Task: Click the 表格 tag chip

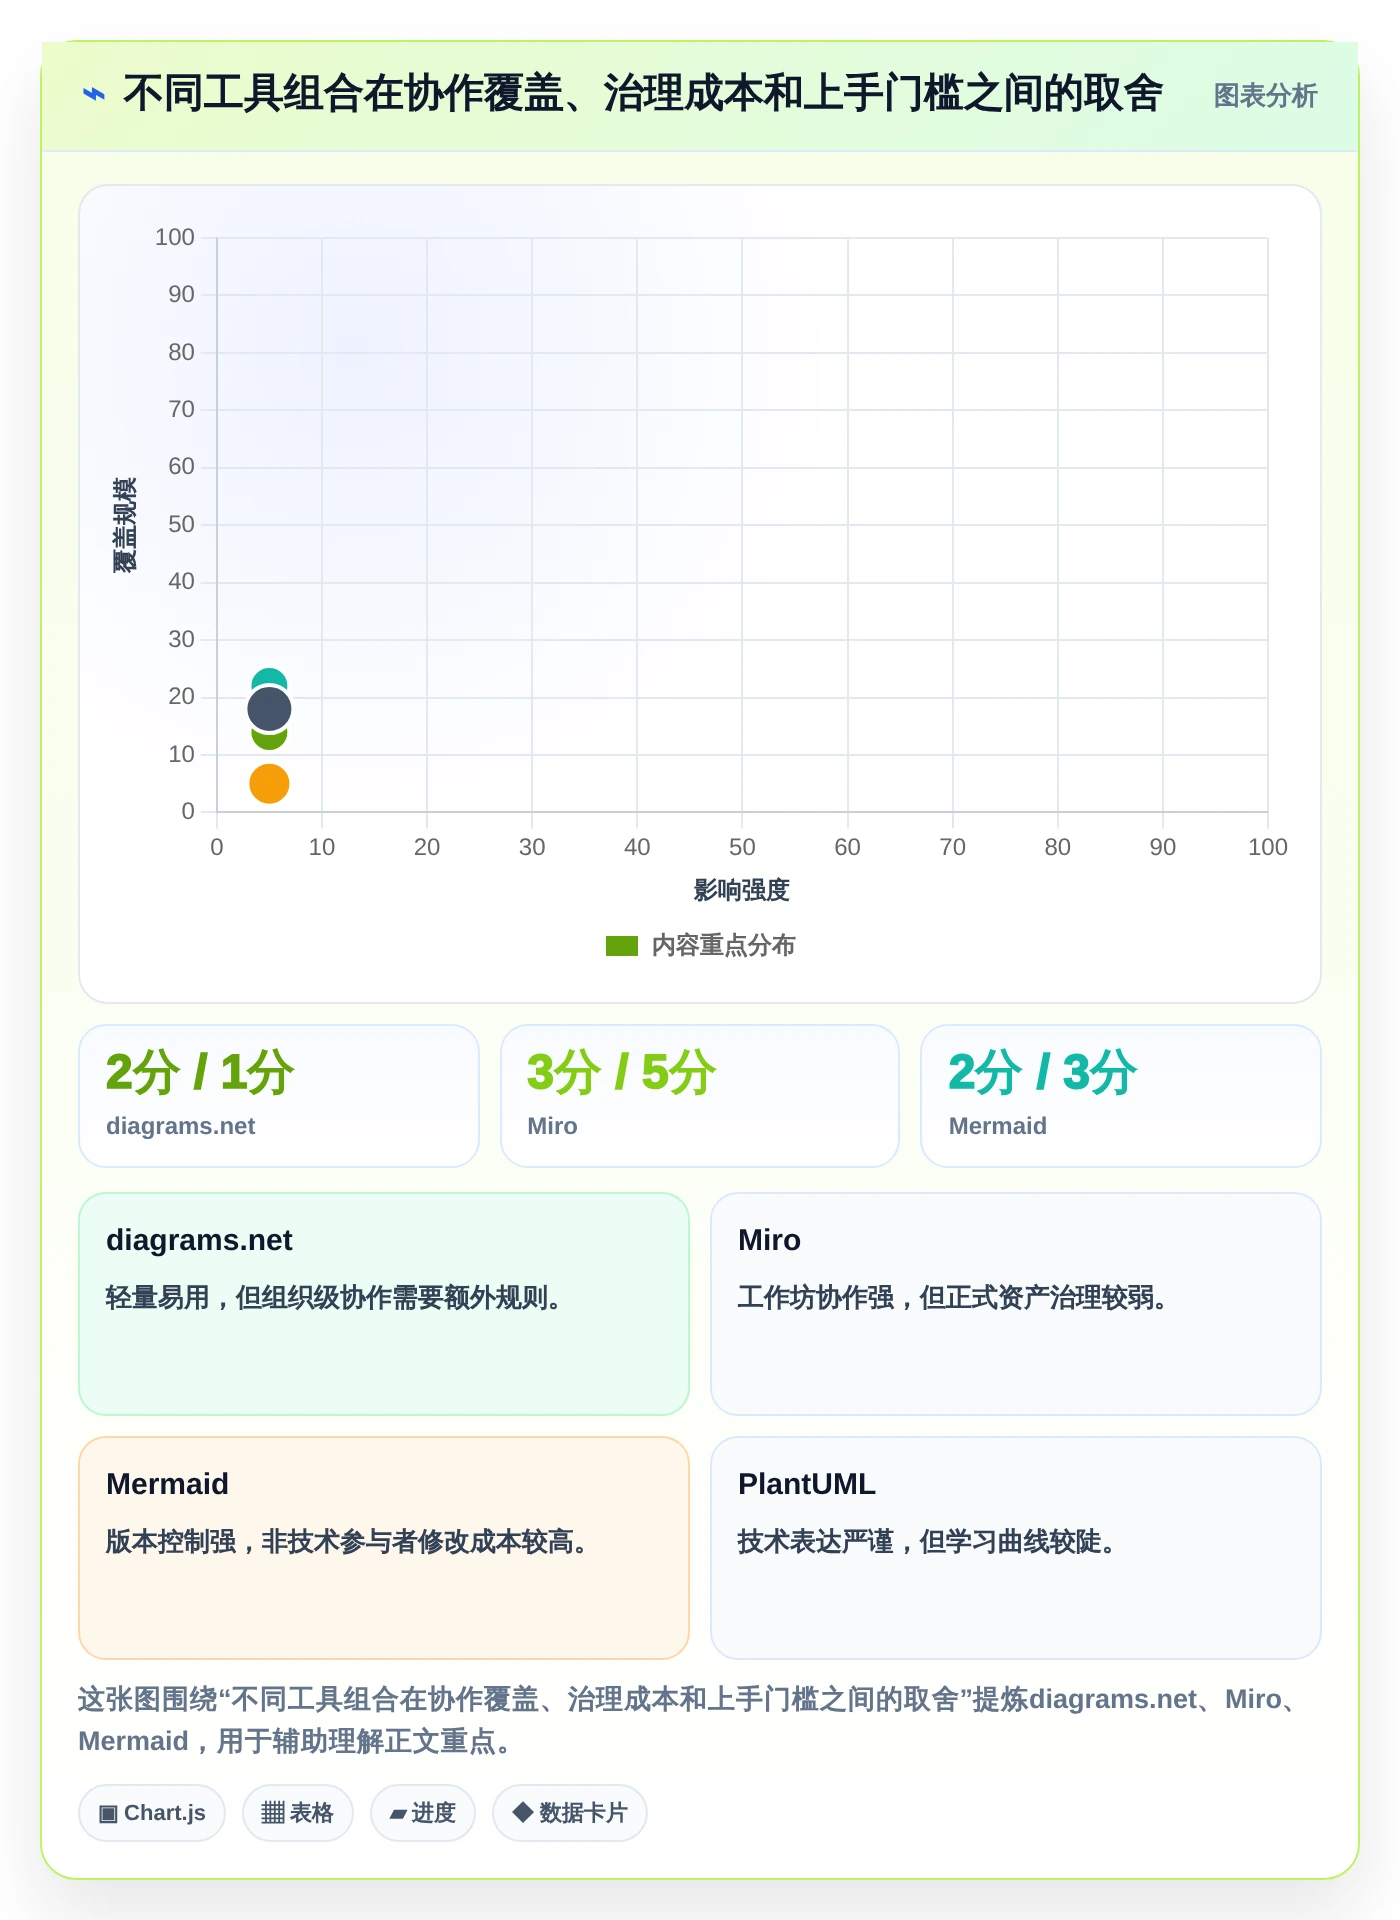Action: [298, 1813]
